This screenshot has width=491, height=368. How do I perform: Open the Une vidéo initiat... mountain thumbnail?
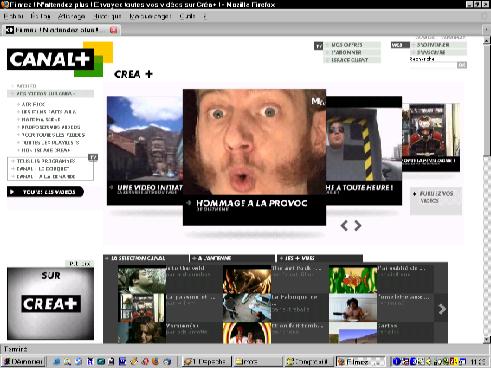click(x=145, y=150)
